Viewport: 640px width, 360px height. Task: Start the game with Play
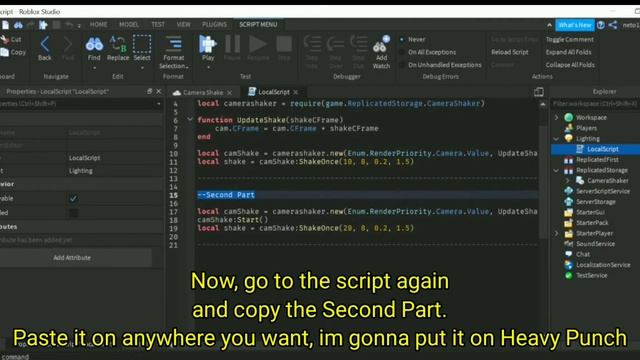click(x=208, y=44)
